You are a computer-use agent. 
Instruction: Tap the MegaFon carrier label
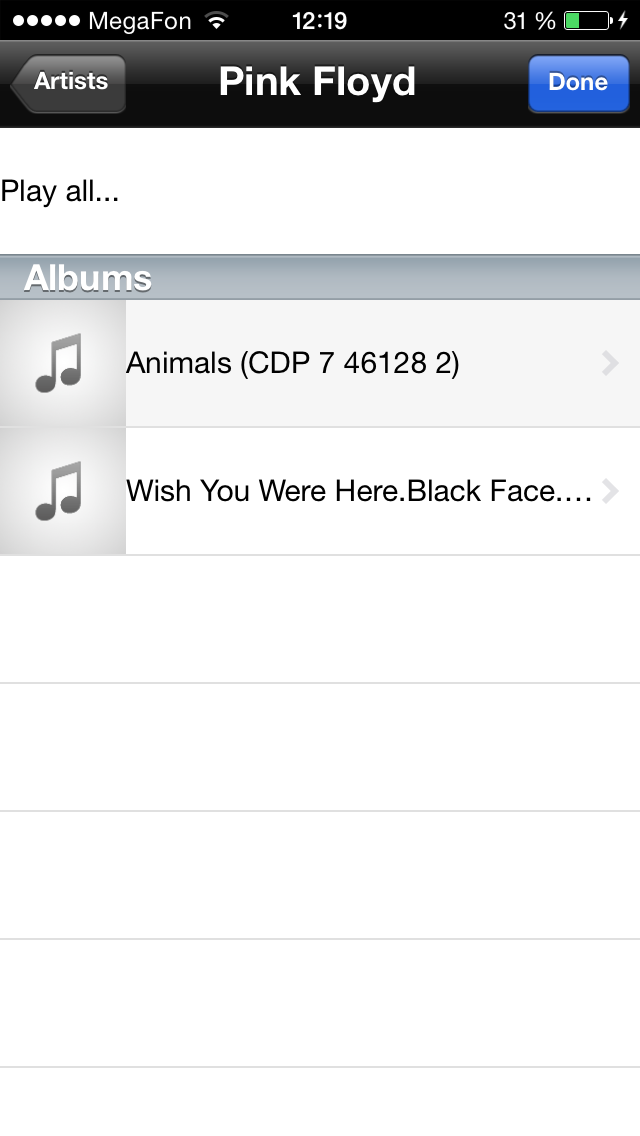[x=140, y=21]
